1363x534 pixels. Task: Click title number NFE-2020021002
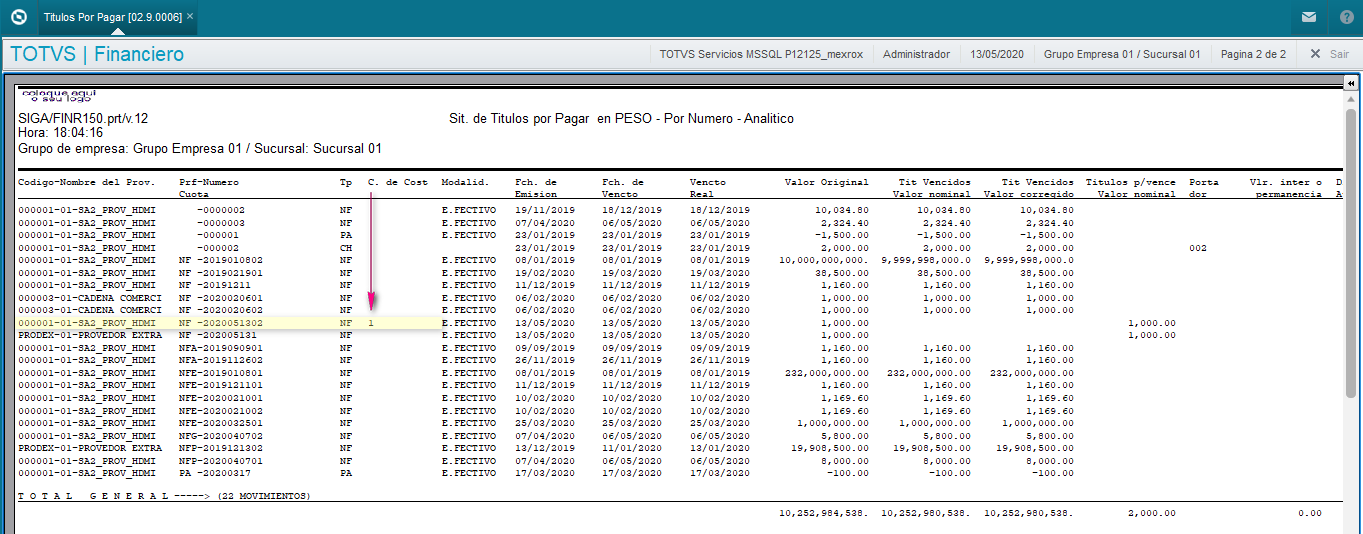[220, 410]
